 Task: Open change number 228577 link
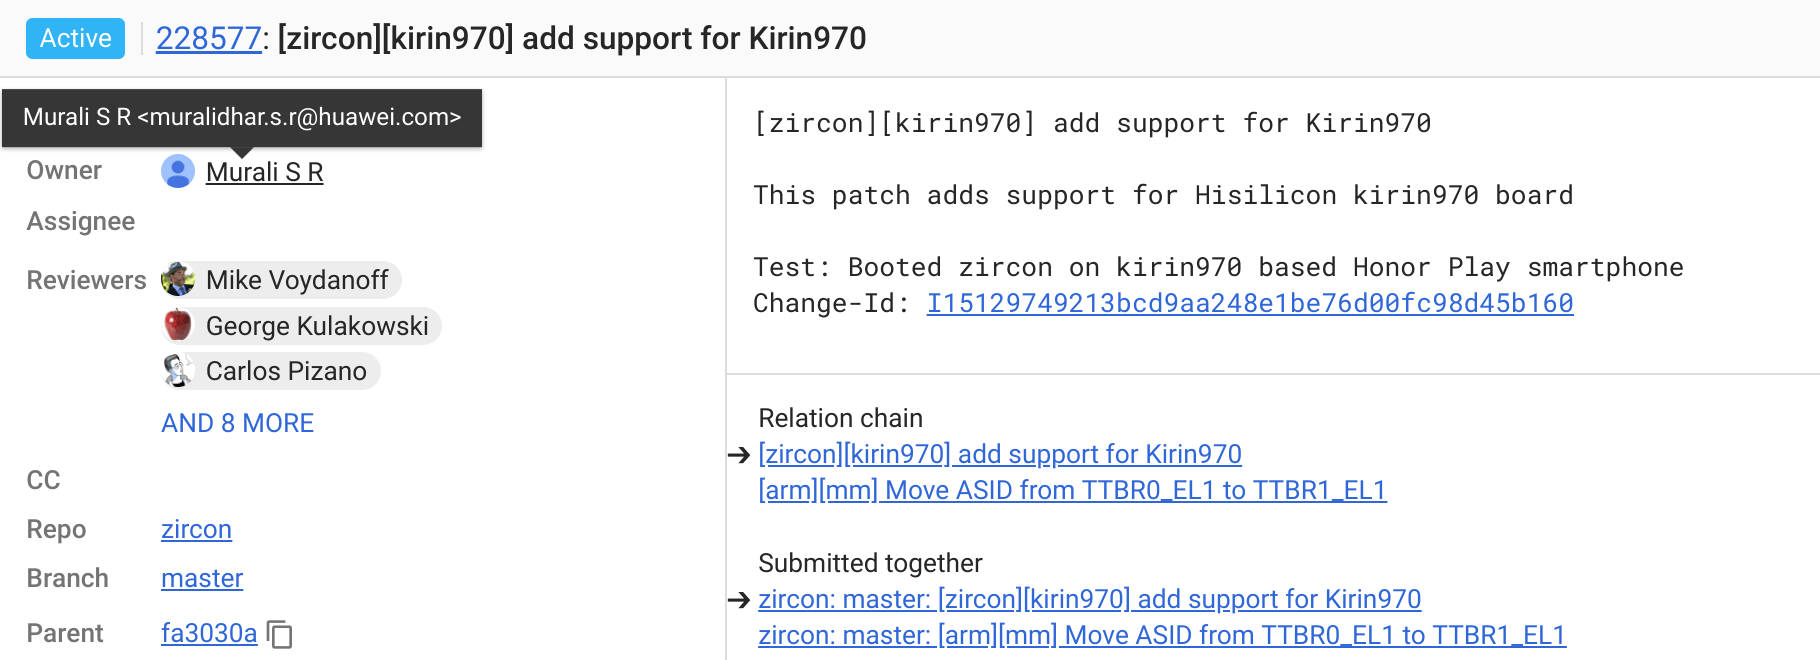coord(208,38)
